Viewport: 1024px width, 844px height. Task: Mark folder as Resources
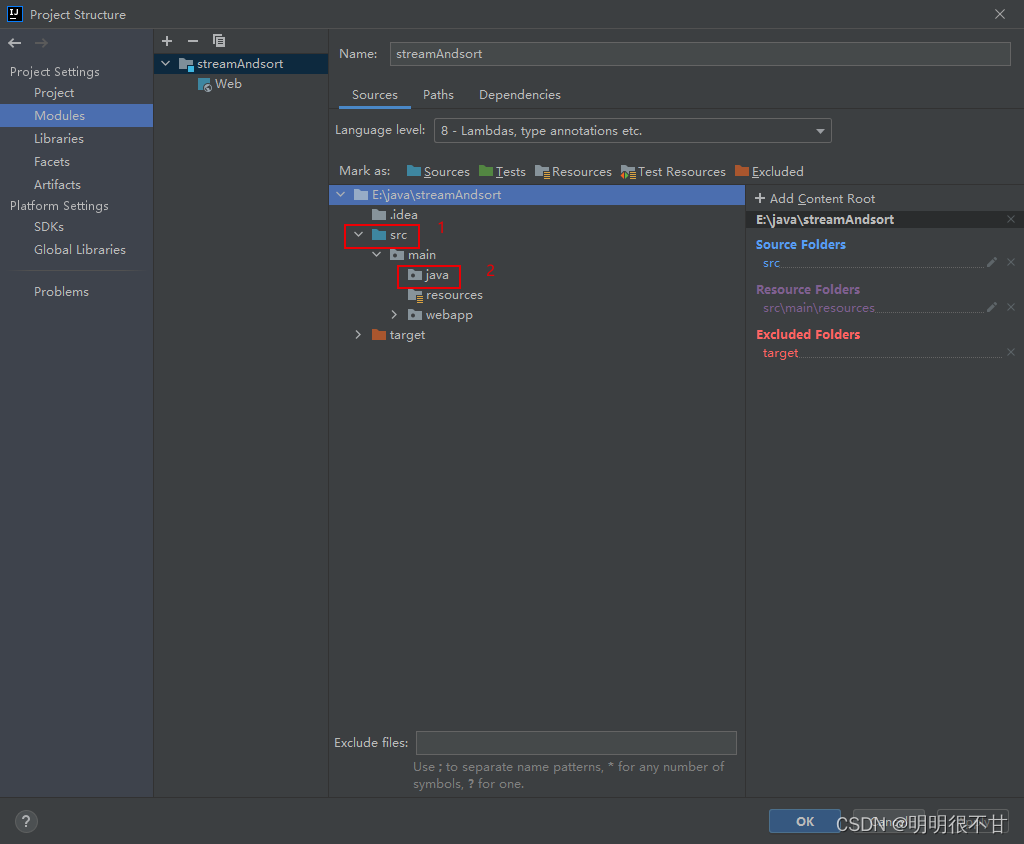pos(573,172)
